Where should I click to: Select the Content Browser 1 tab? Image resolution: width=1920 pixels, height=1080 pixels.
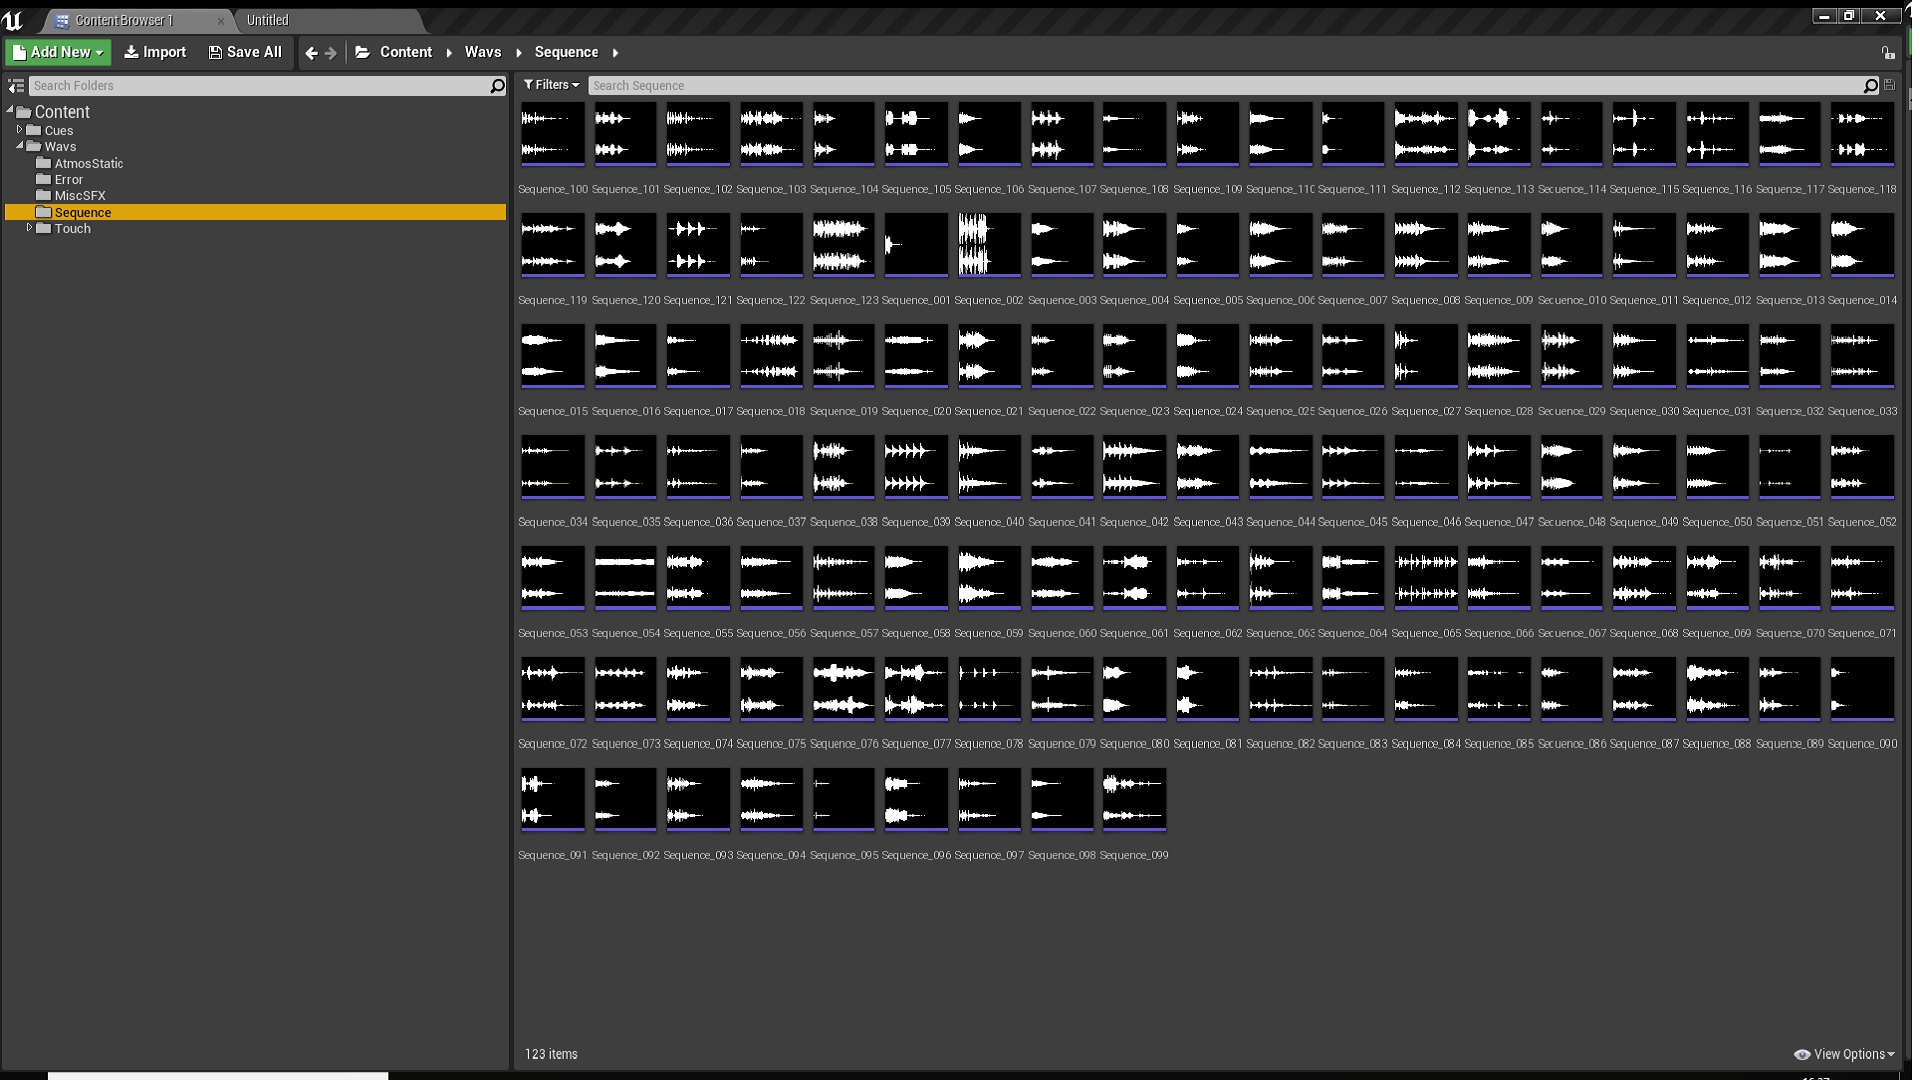point(124,20)
